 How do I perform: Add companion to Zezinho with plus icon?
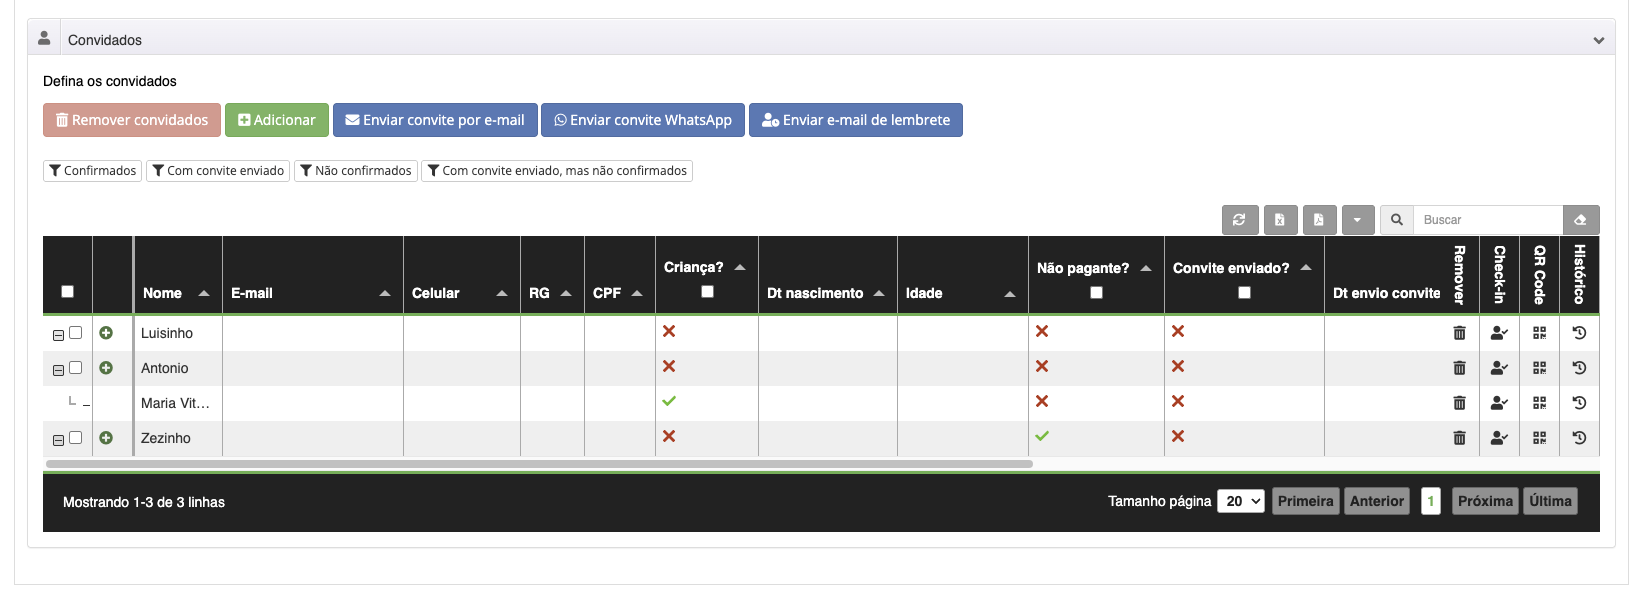pyautogui.click(x=106, y=438)
